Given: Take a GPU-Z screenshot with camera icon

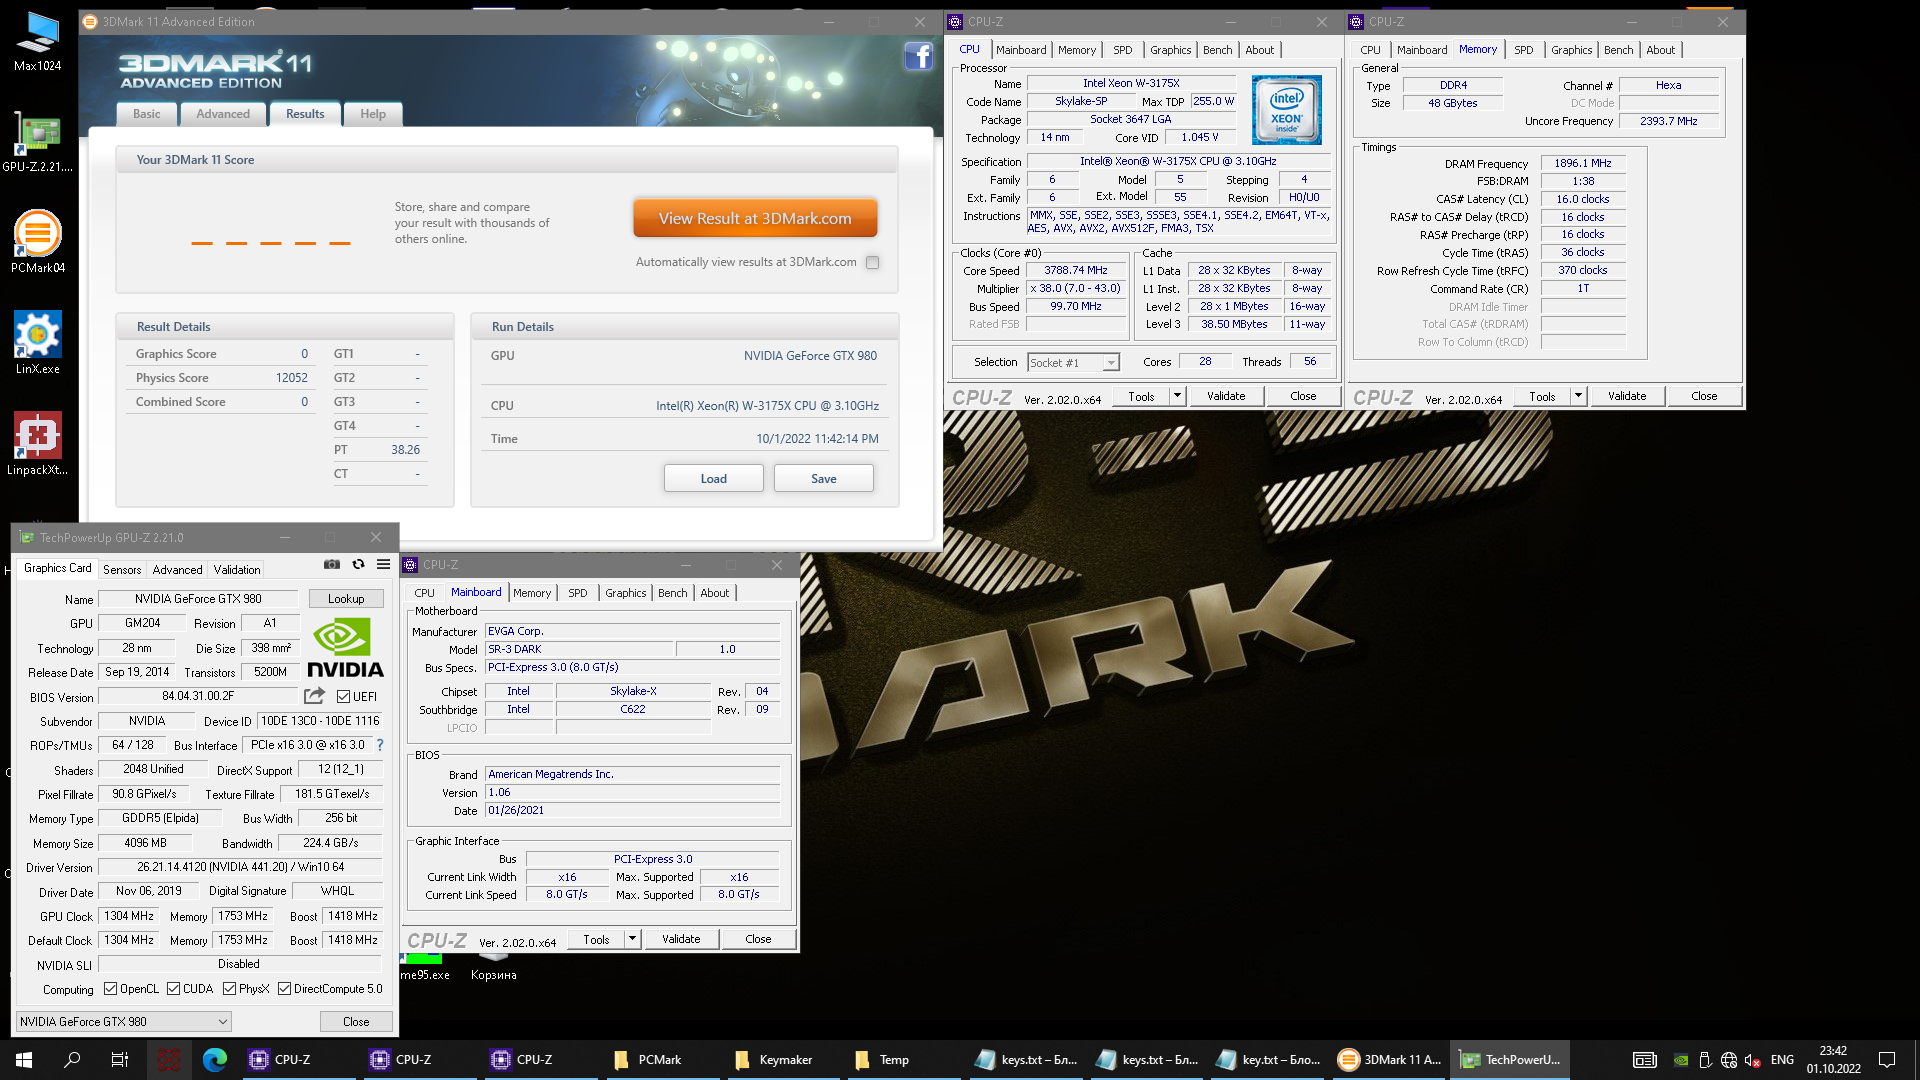Looking at the screenshot, I should pyautogui.click(x=332, y=565).
